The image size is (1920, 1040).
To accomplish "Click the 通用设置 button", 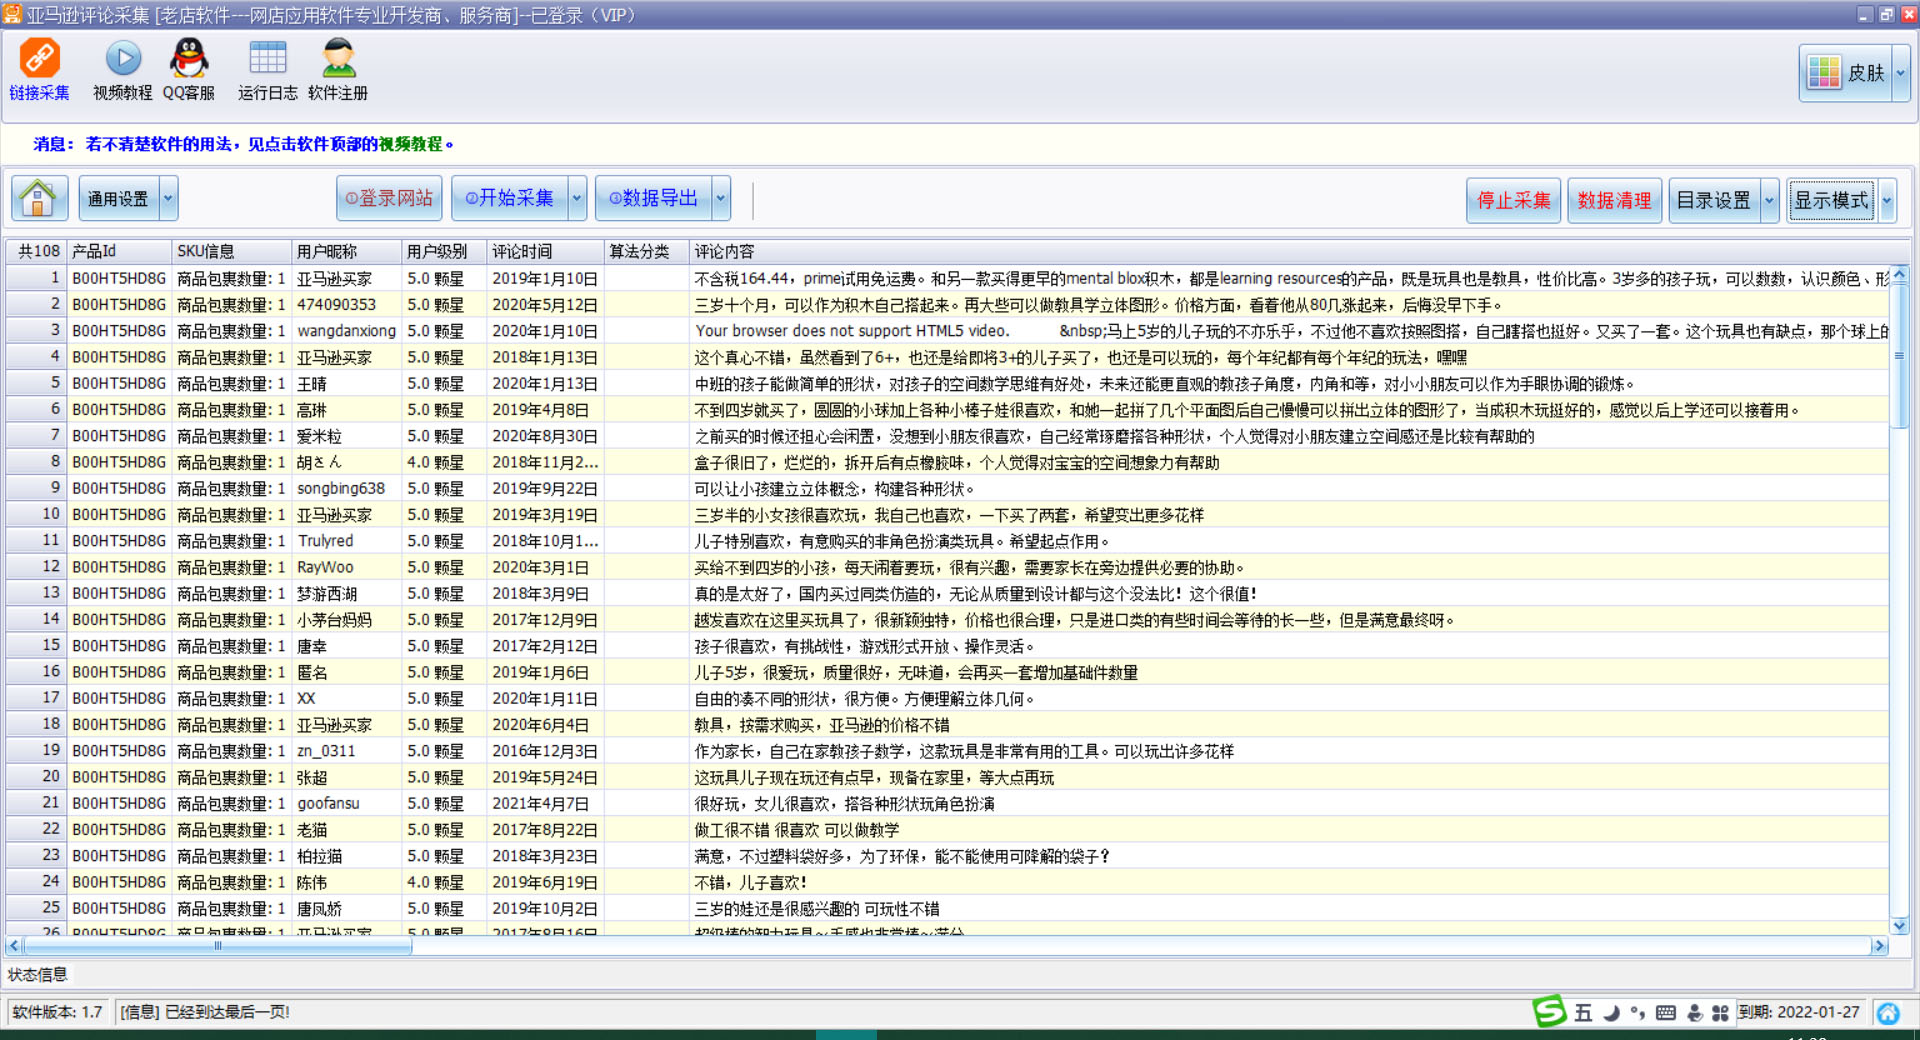I will point(119,198).
